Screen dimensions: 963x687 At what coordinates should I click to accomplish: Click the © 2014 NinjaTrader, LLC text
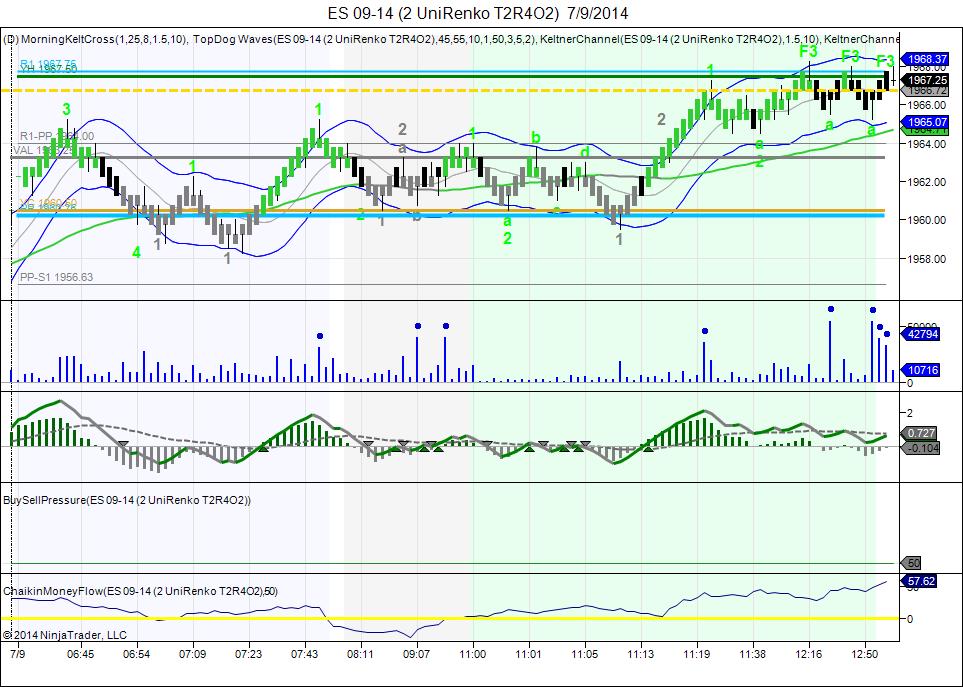click(64, 635)
